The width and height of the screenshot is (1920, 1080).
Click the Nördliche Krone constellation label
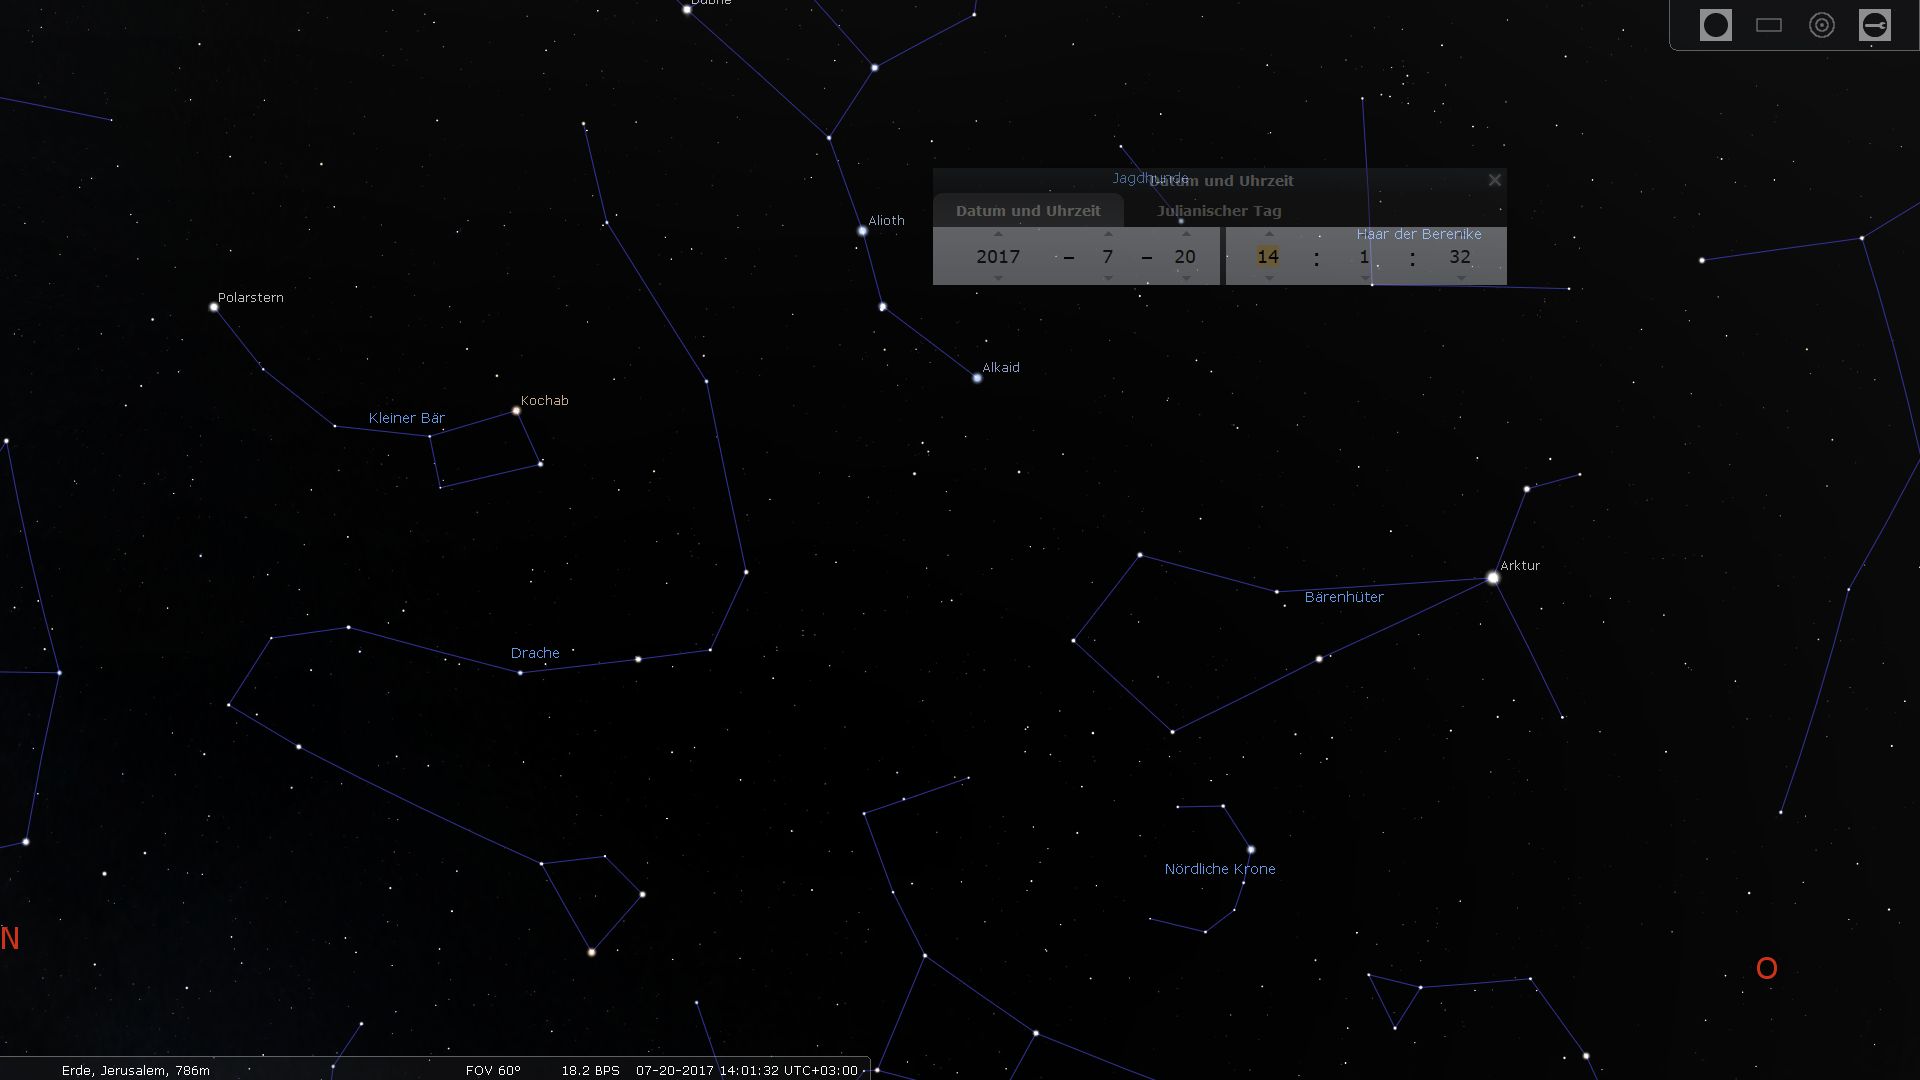(x=1220, y=869)
